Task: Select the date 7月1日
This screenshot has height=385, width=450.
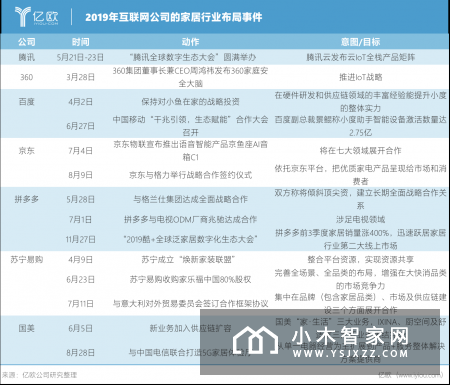Action: (x=80, y=219)
